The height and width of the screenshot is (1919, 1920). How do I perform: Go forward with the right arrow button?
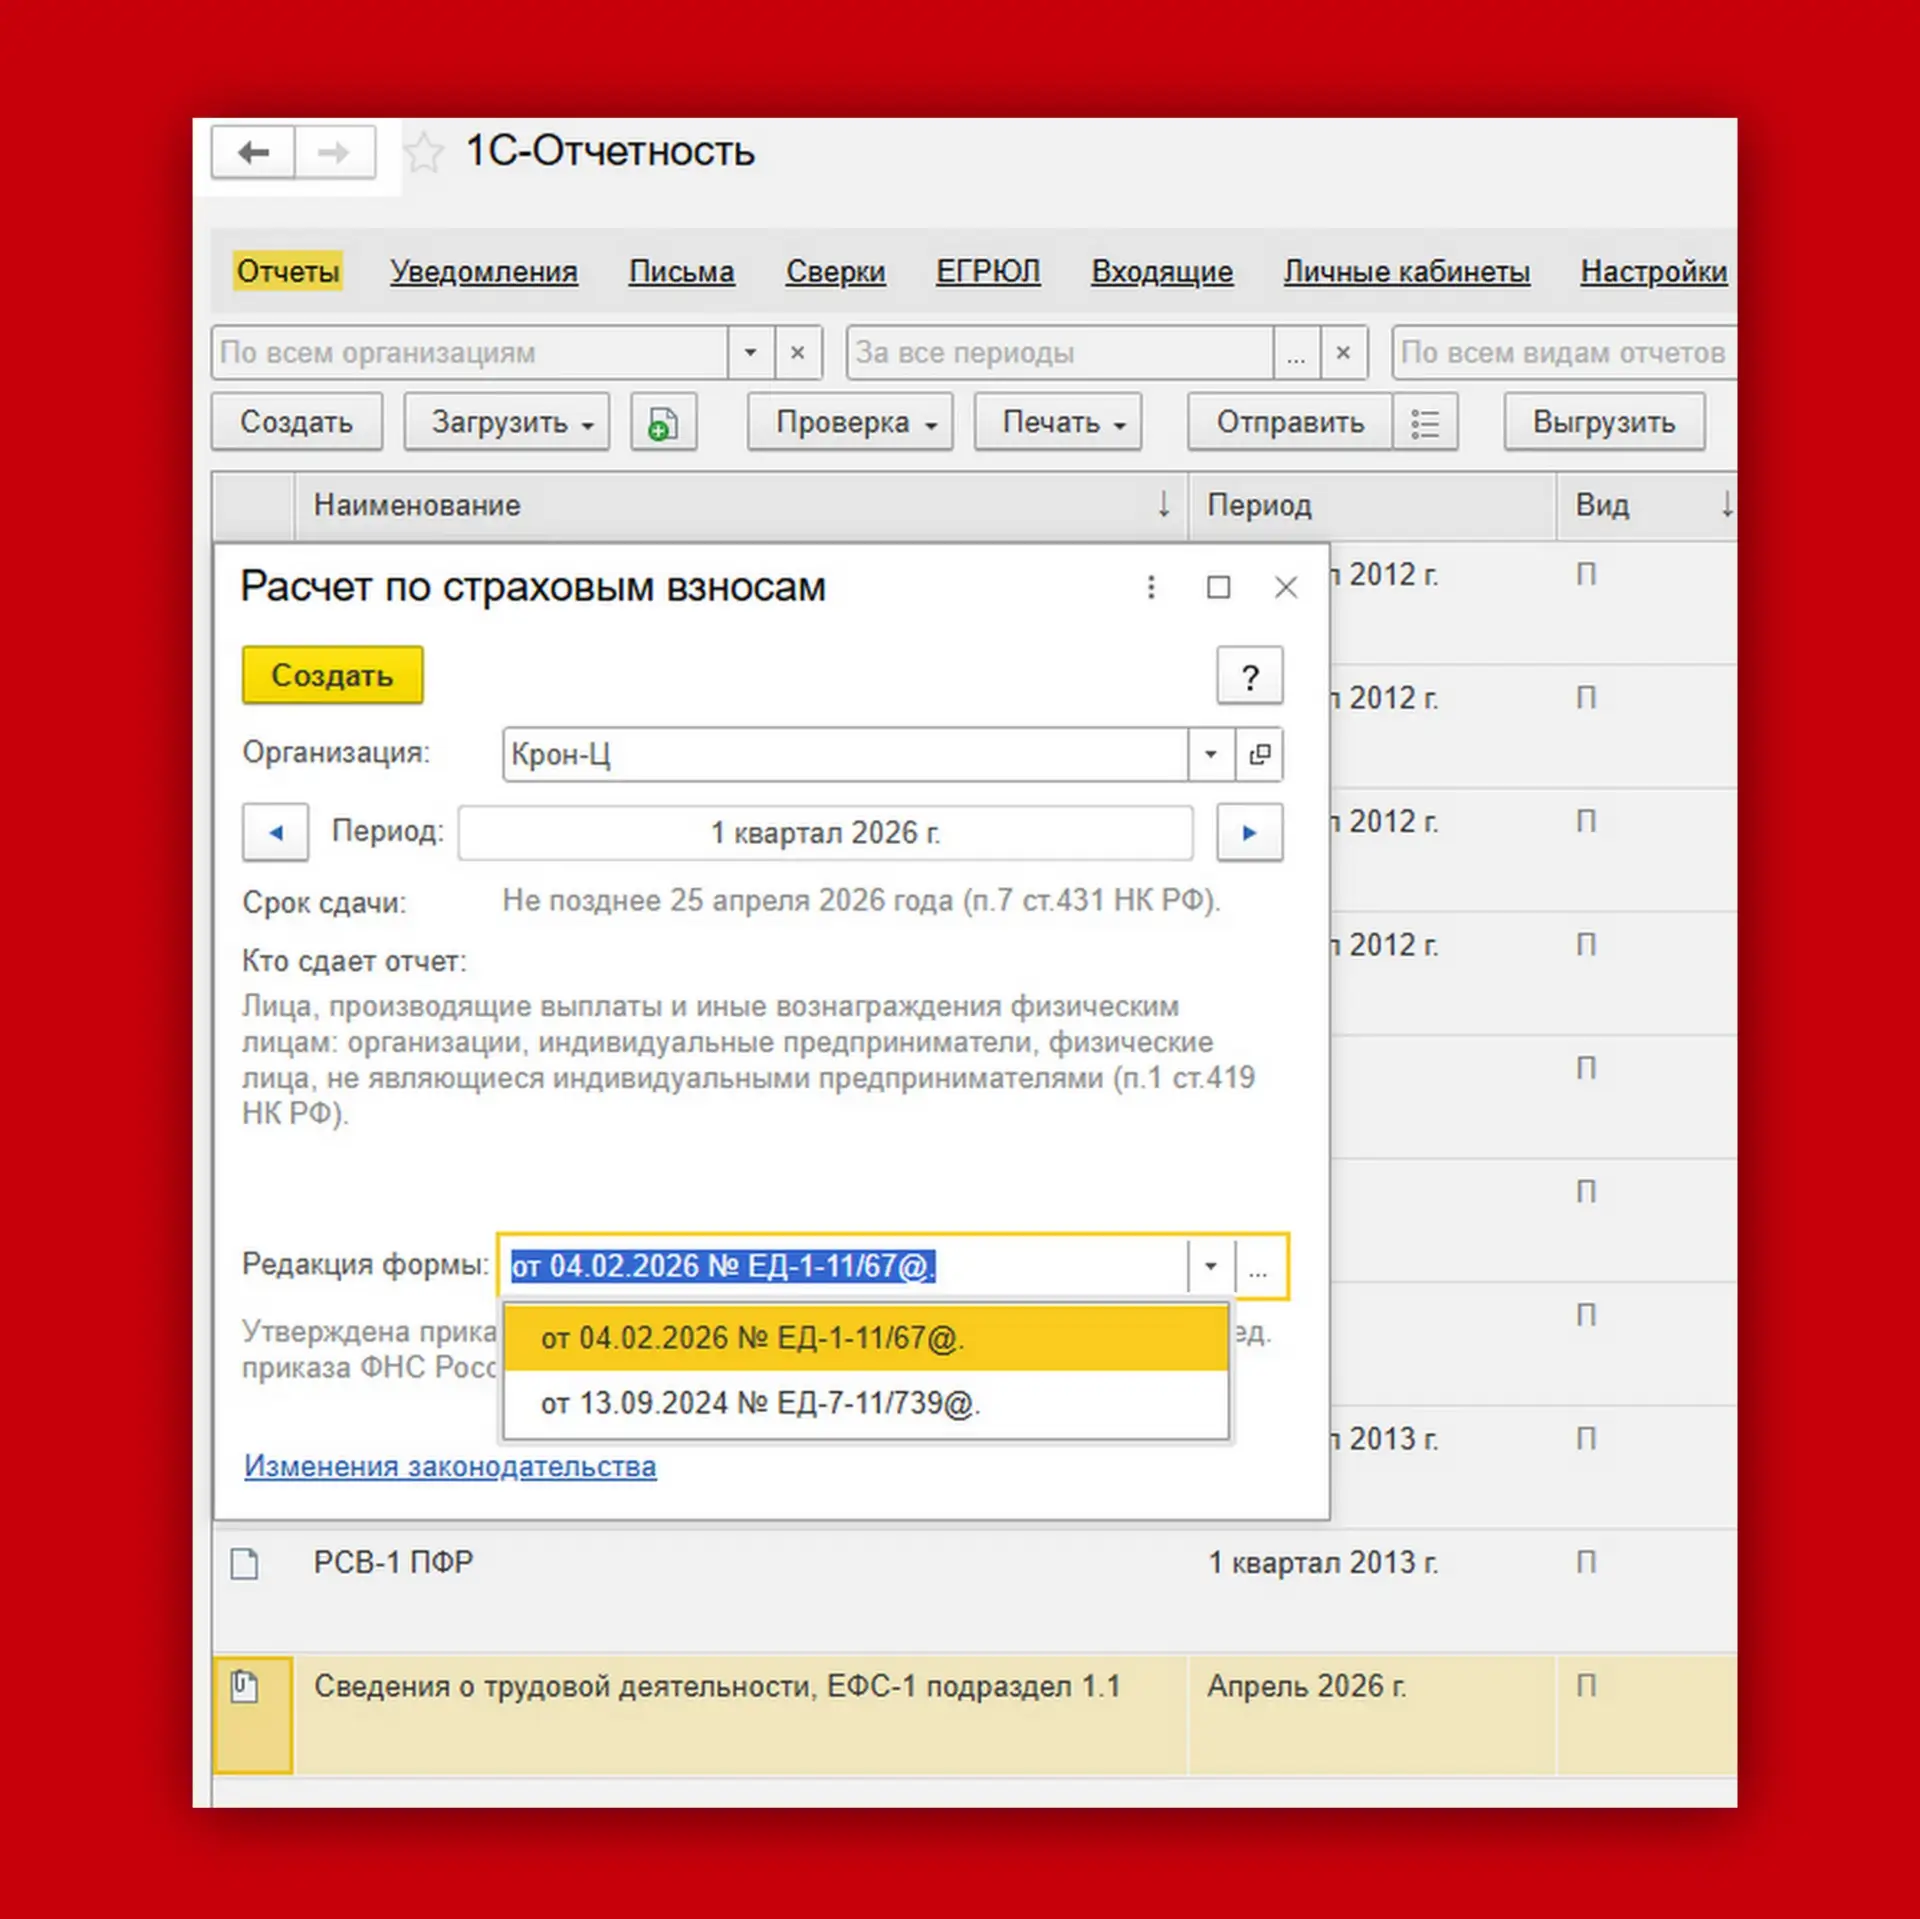[x=335, y=152]
